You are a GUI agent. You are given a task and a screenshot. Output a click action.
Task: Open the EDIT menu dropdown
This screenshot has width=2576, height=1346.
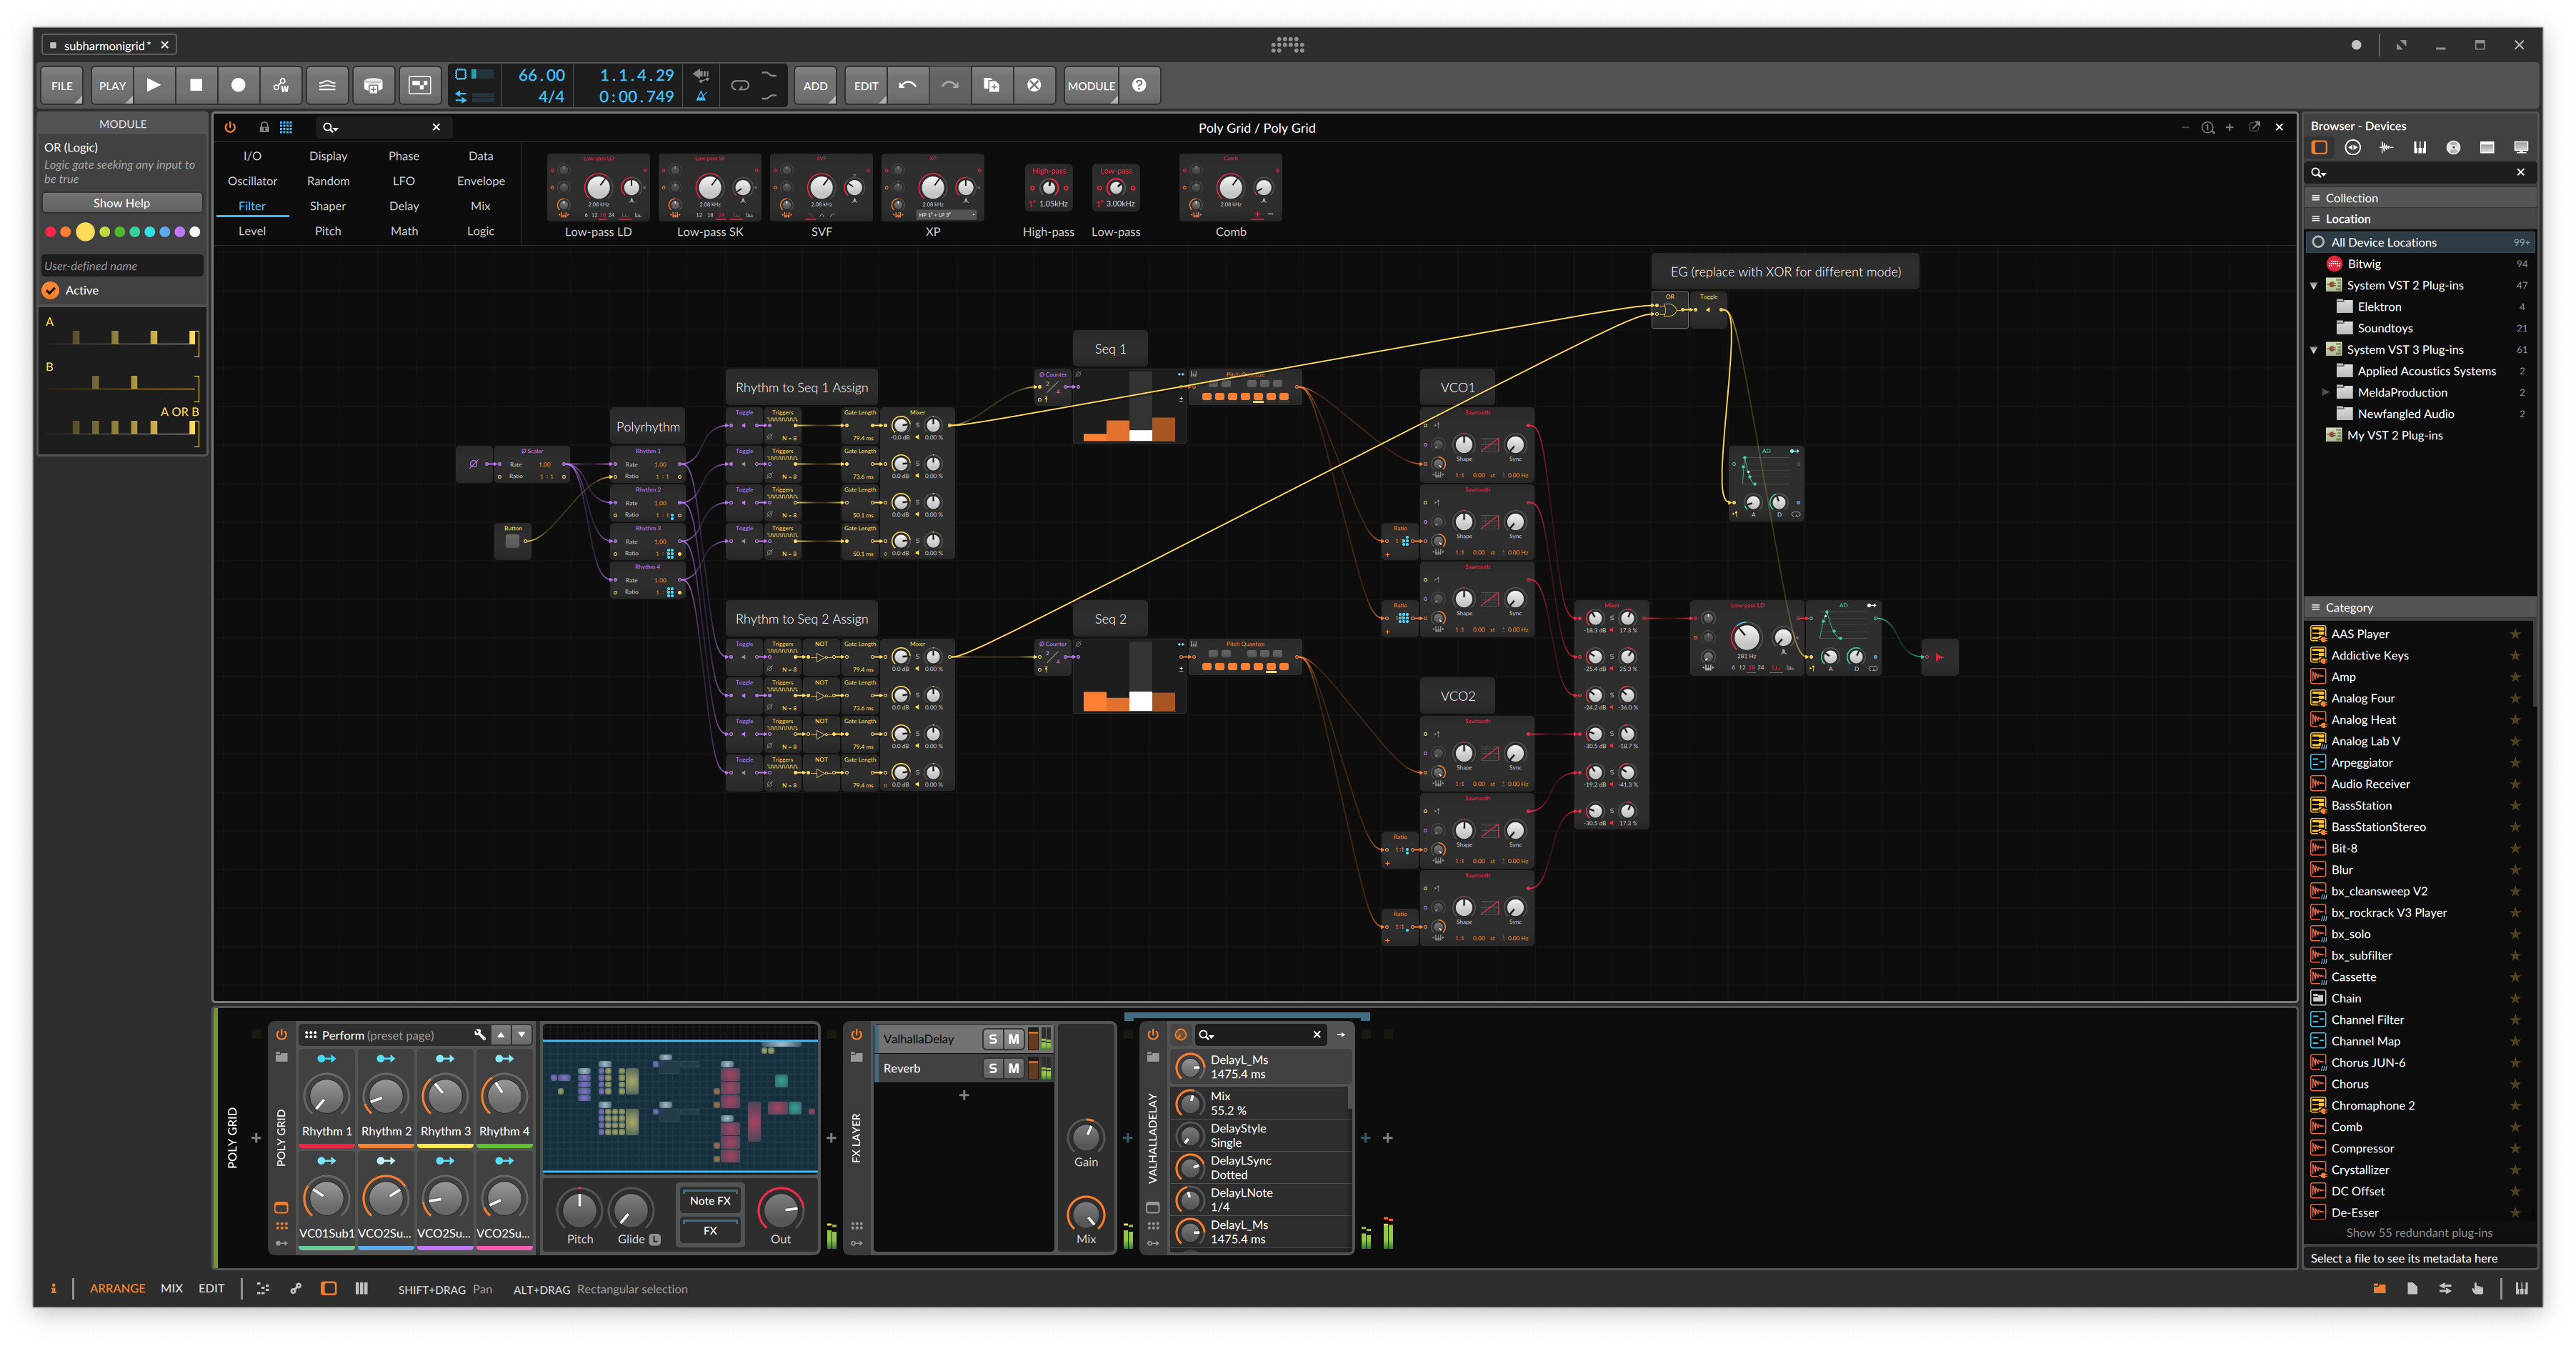pyautogui.click(x=866, y=85)
